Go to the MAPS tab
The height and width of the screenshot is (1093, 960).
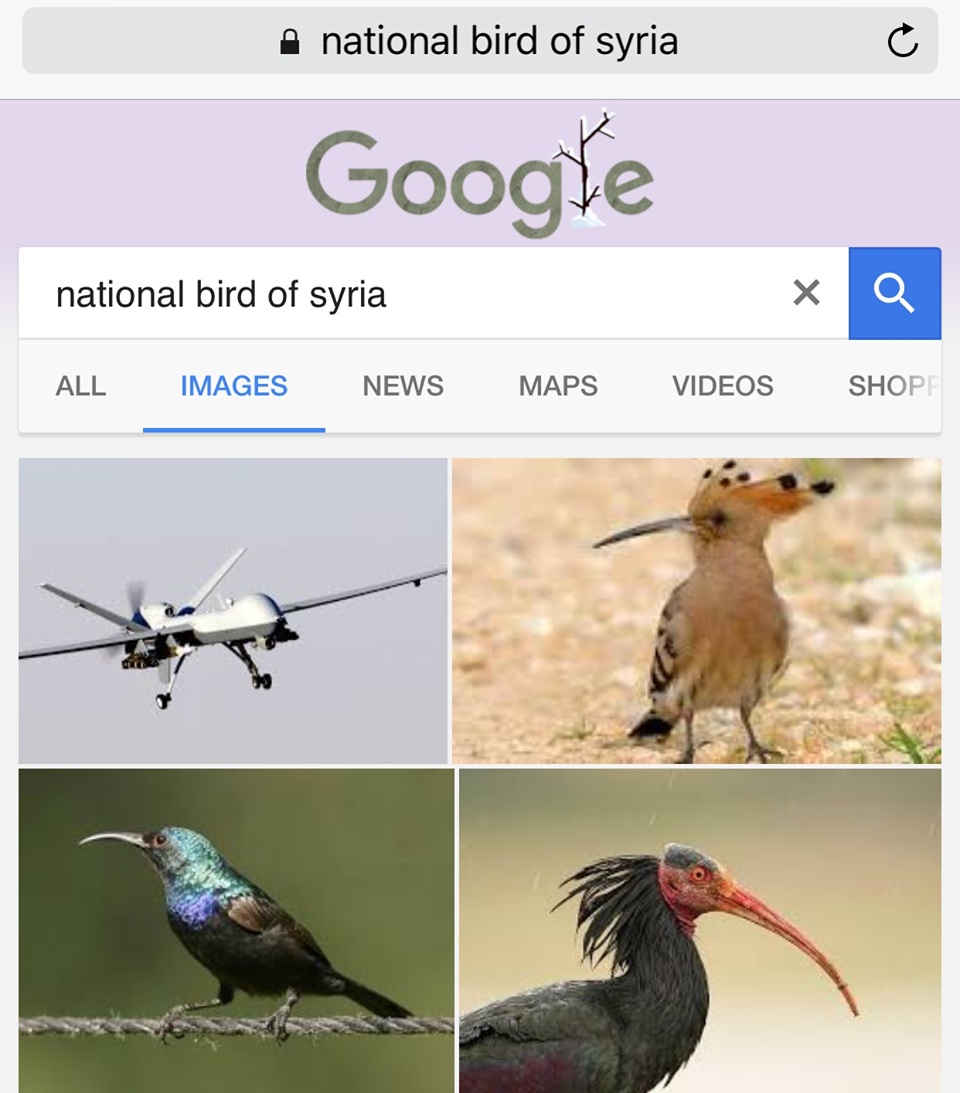click(558, 385)
